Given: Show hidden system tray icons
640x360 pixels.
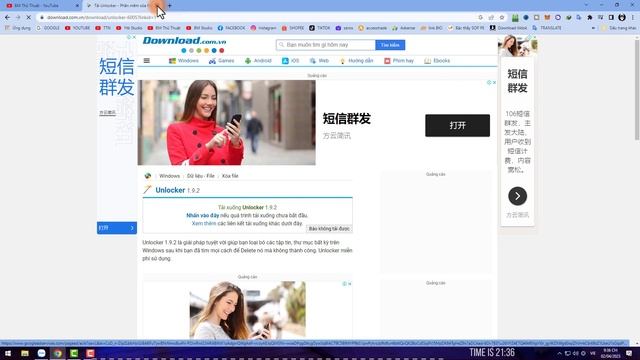Looking at the screenshot, I should (x=560, y=353).
